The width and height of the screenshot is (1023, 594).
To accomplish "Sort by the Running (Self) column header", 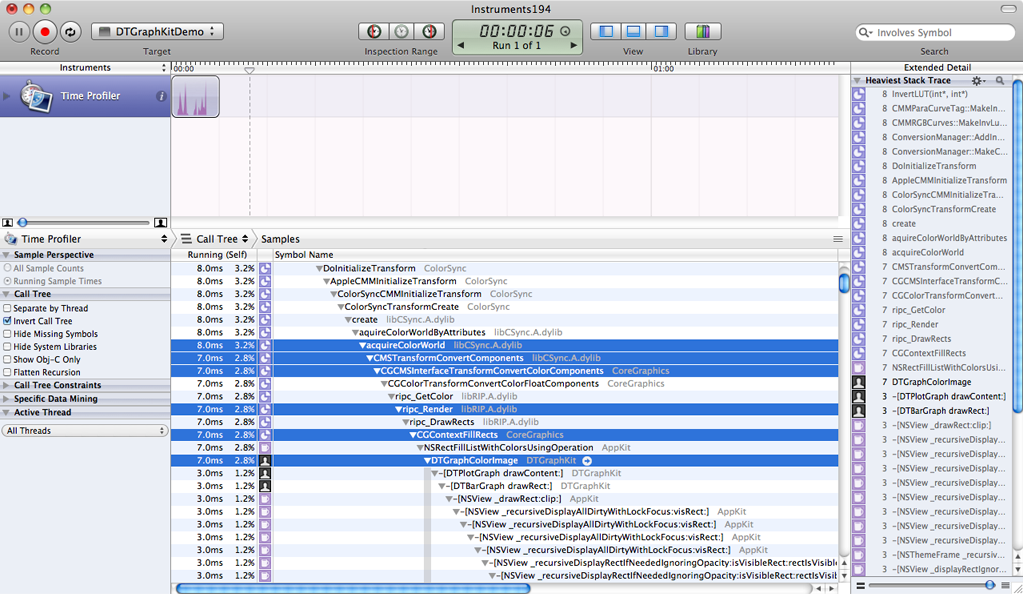I will coord(218,255).
